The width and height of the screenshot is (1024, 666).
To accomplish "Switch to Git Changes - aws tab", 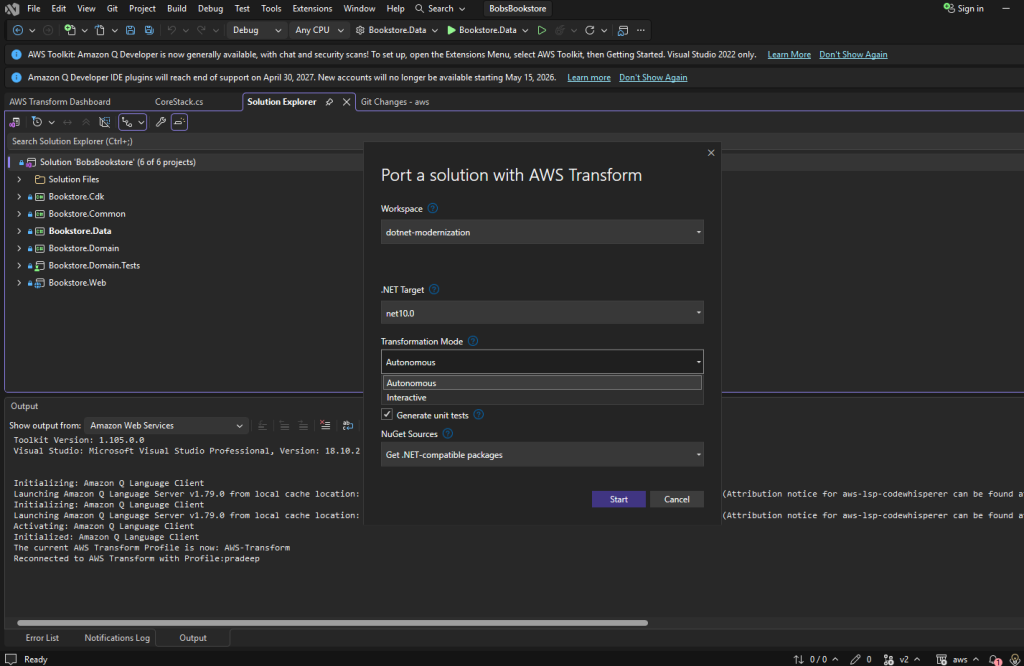I will coord(395,102).
